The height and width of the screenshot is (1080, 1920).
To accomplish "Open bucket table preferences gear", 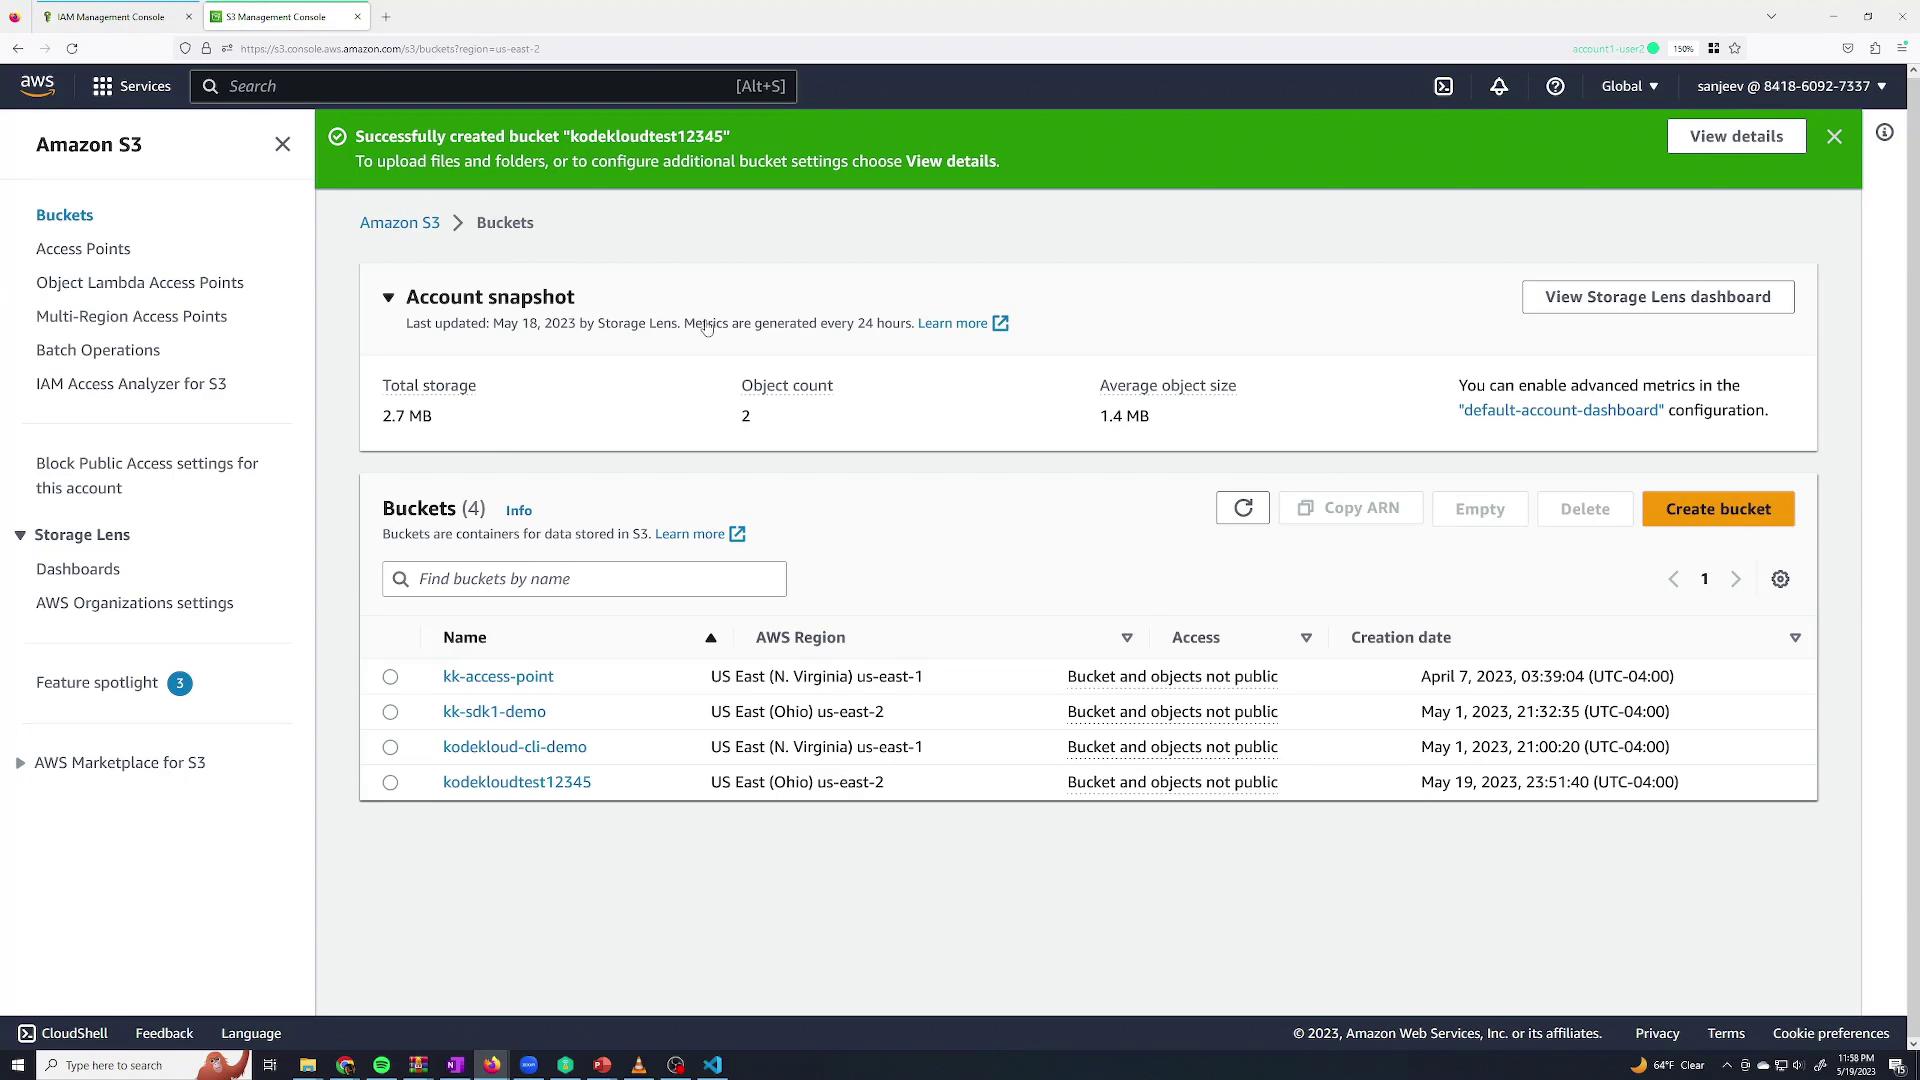I will pos(1780,579).
